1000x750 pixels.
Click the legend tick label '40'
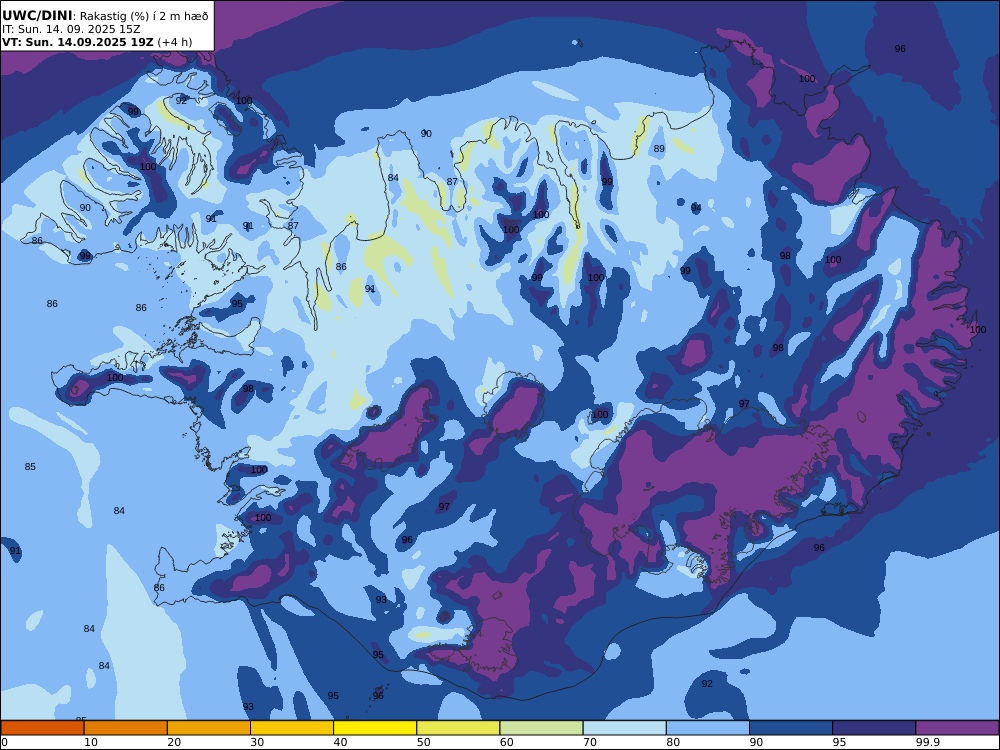point(341,742)
